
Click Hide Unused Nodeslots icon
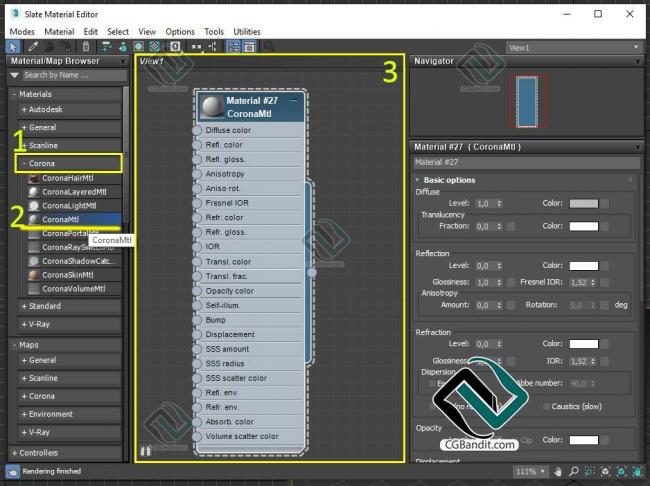[123, 47]
